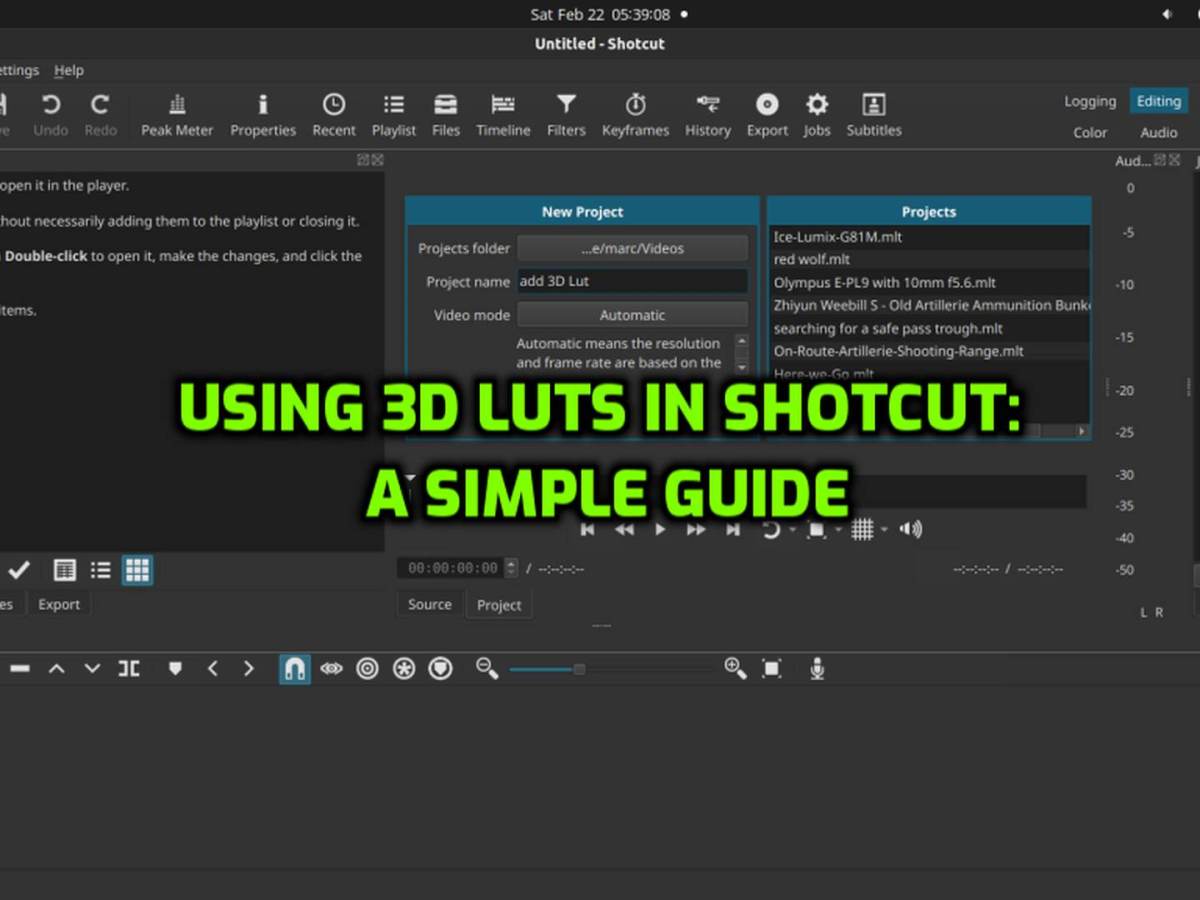Click the Projects folder path button
The width and height of the screenshot is (1200, 900).
[632, 248]
